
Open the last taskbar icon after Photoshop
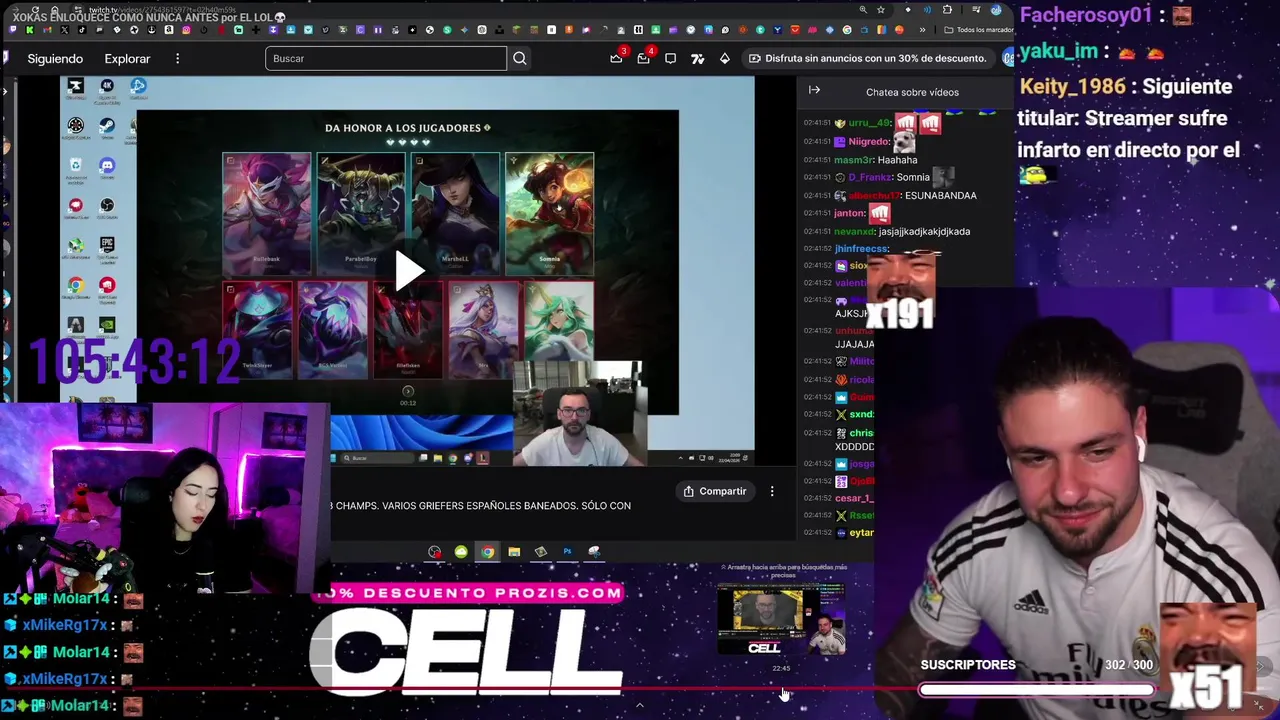click(594, 552)
